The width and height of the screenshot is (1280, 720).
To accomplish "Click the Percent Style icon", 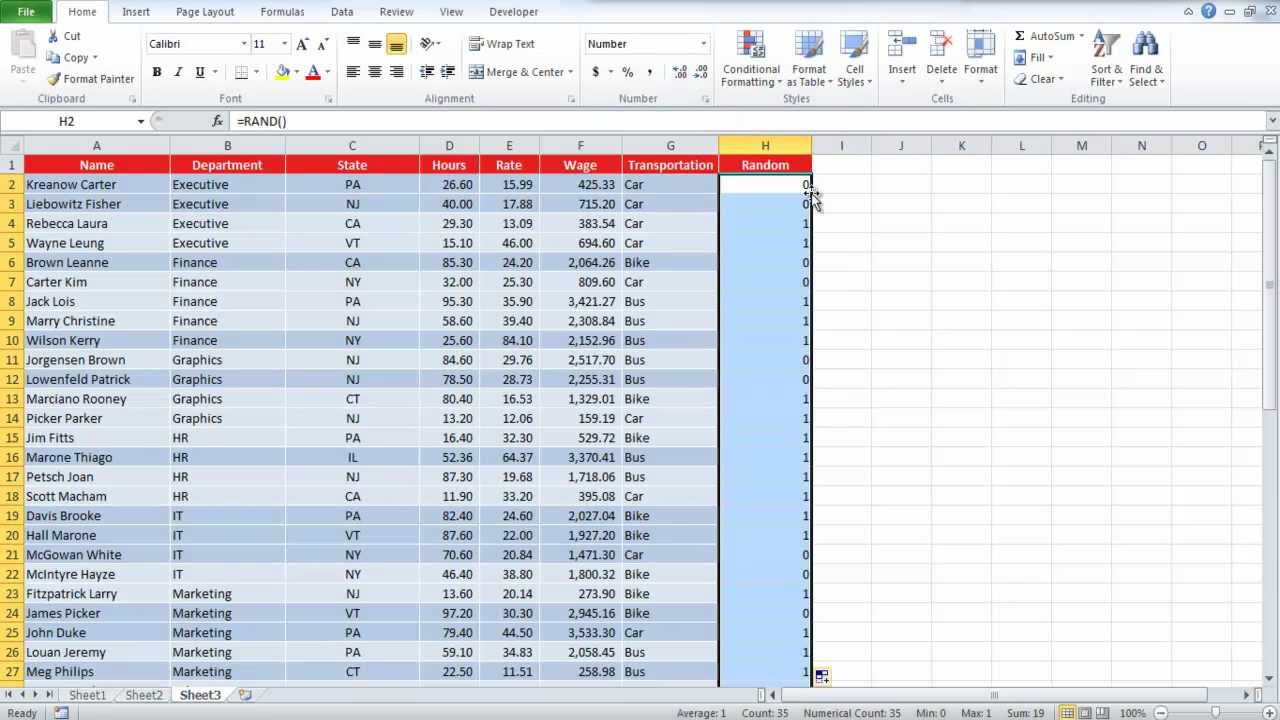I will click(x=627, y=72).
